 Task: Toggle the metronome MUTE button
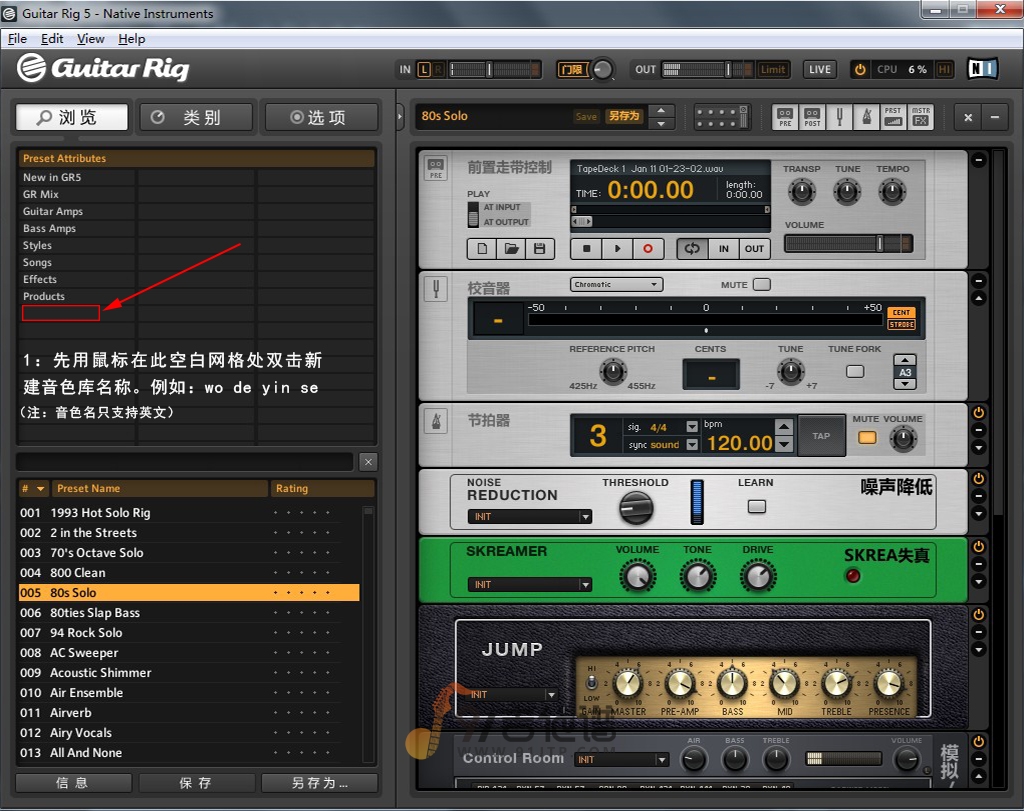(x=867, y=437)
